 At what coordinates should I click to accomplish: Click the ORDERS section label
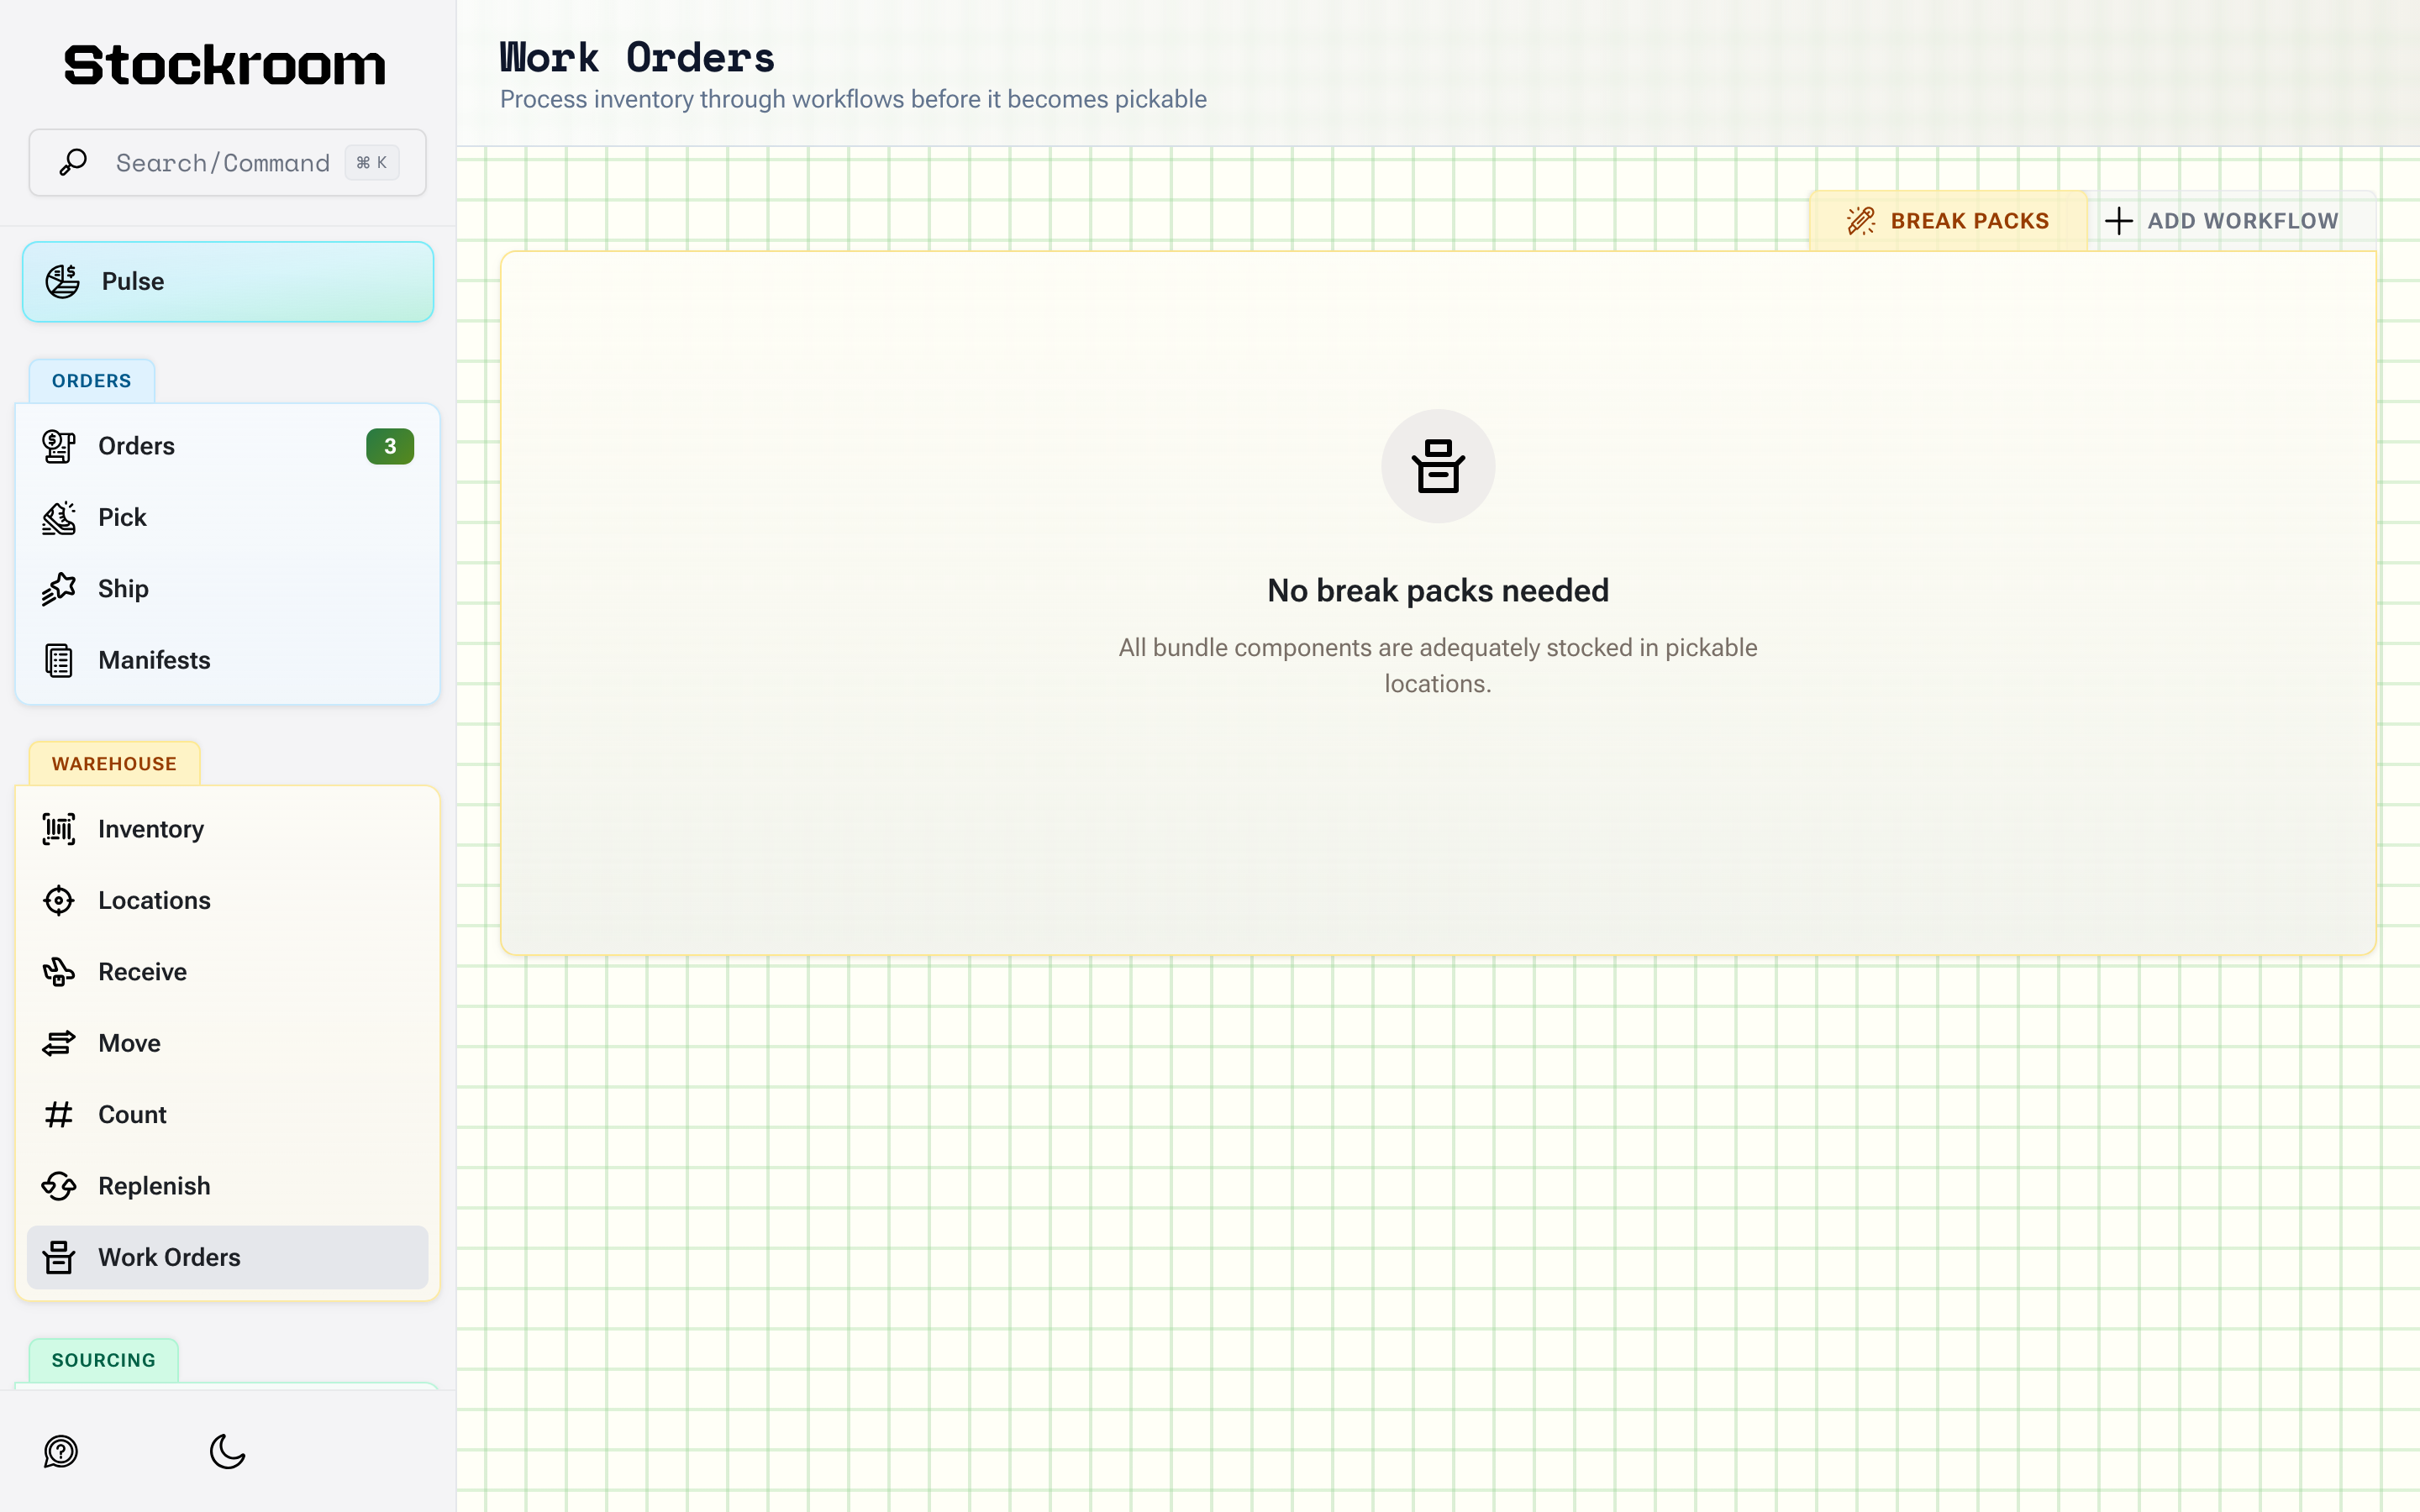tap(91, 381)
